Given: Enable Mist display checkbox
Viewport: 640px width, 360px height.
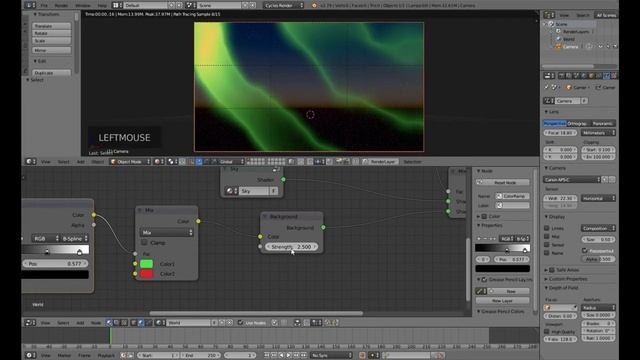Looking at the screenshot, I should [547, 236].
